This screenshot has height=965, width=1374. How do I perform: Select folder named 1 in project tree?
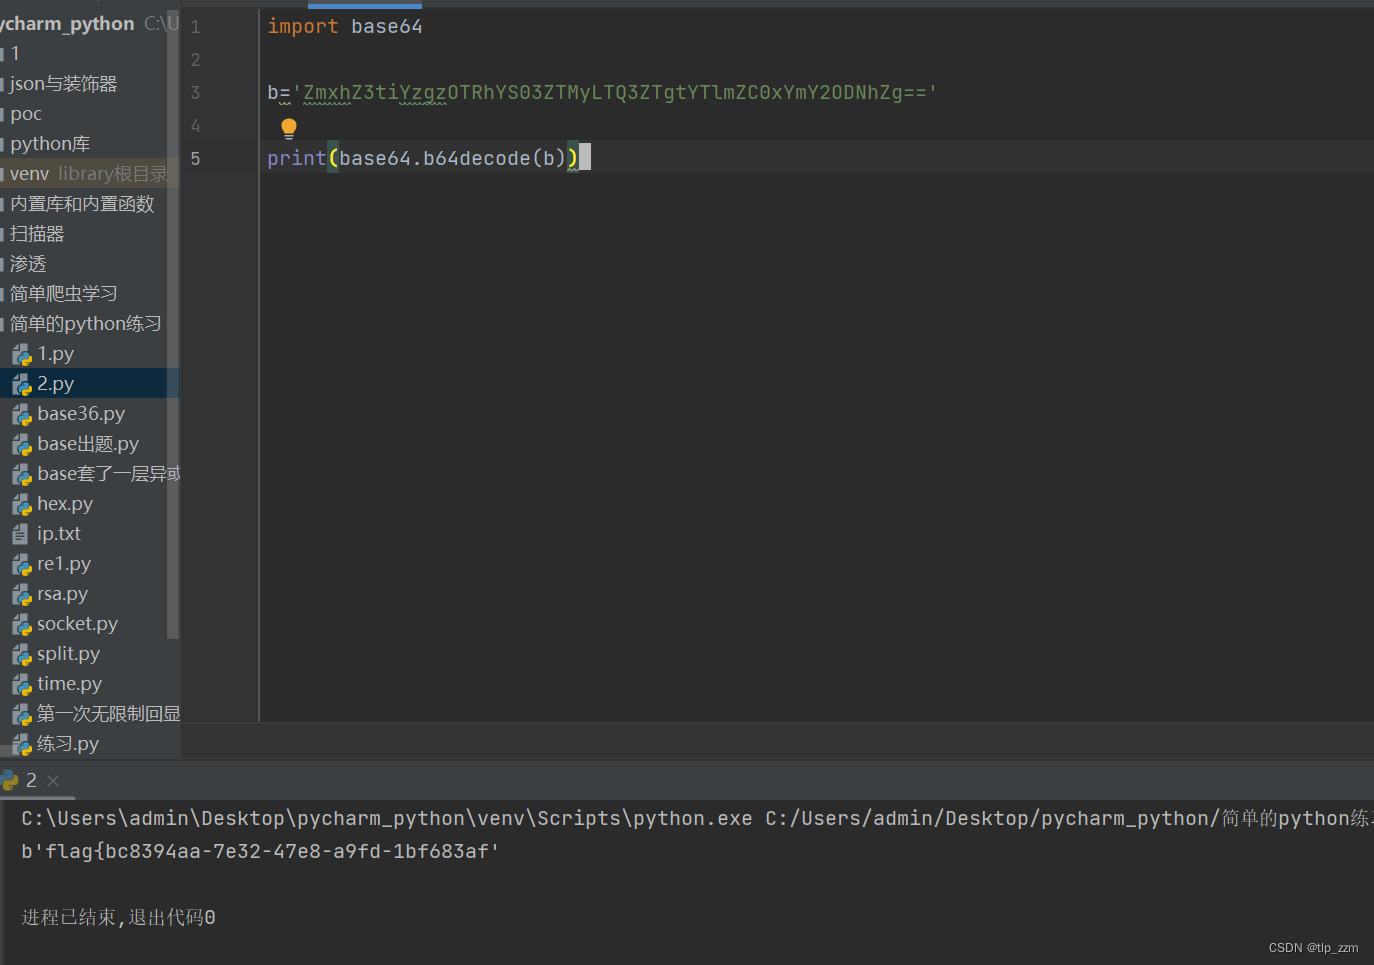click(15, 54)
